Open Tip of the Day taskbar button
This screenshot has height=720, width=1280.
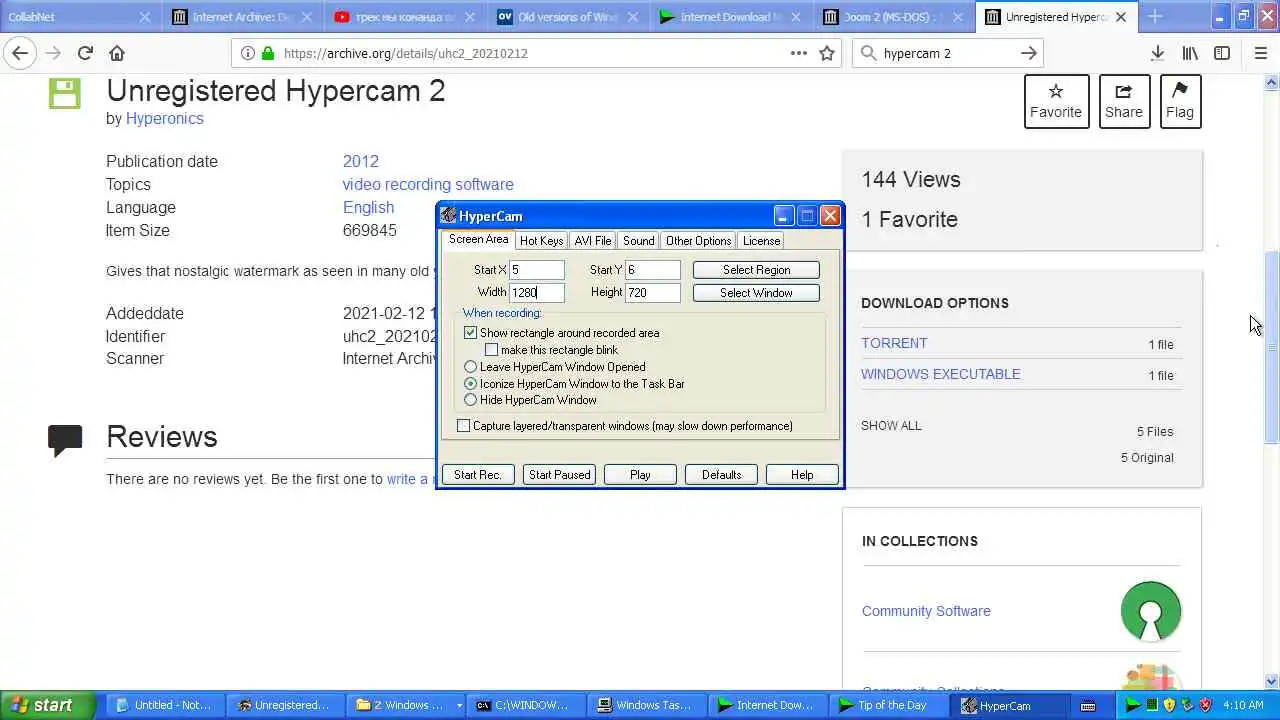coord(887,705)
